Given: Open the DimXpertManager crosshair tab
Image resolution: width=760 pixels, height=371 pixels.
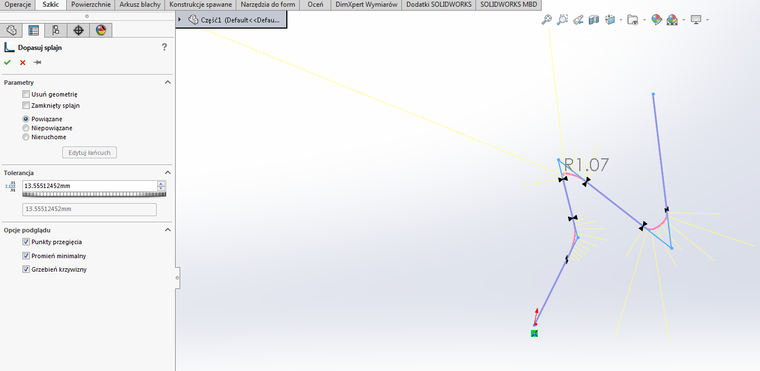Looking at the screenshot, I should [x=78, y=31].
